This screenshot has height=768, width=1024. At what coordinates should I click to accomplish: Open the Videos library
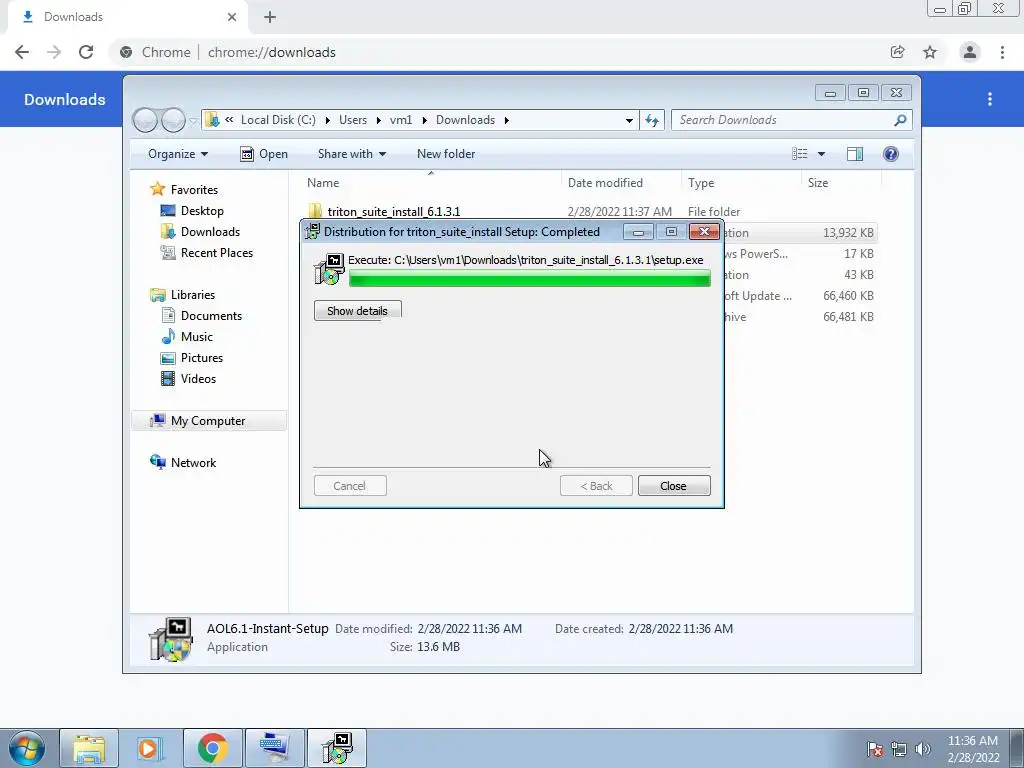(x=198, y=379)
